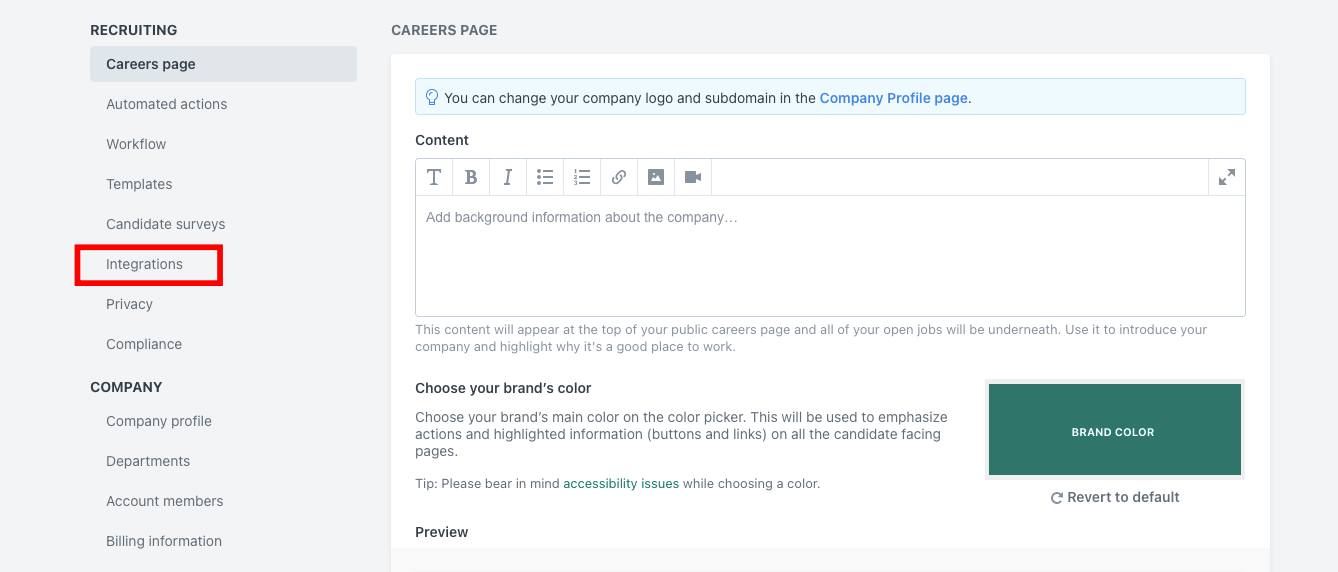Click the insert image icon

(x=656, y=177)
